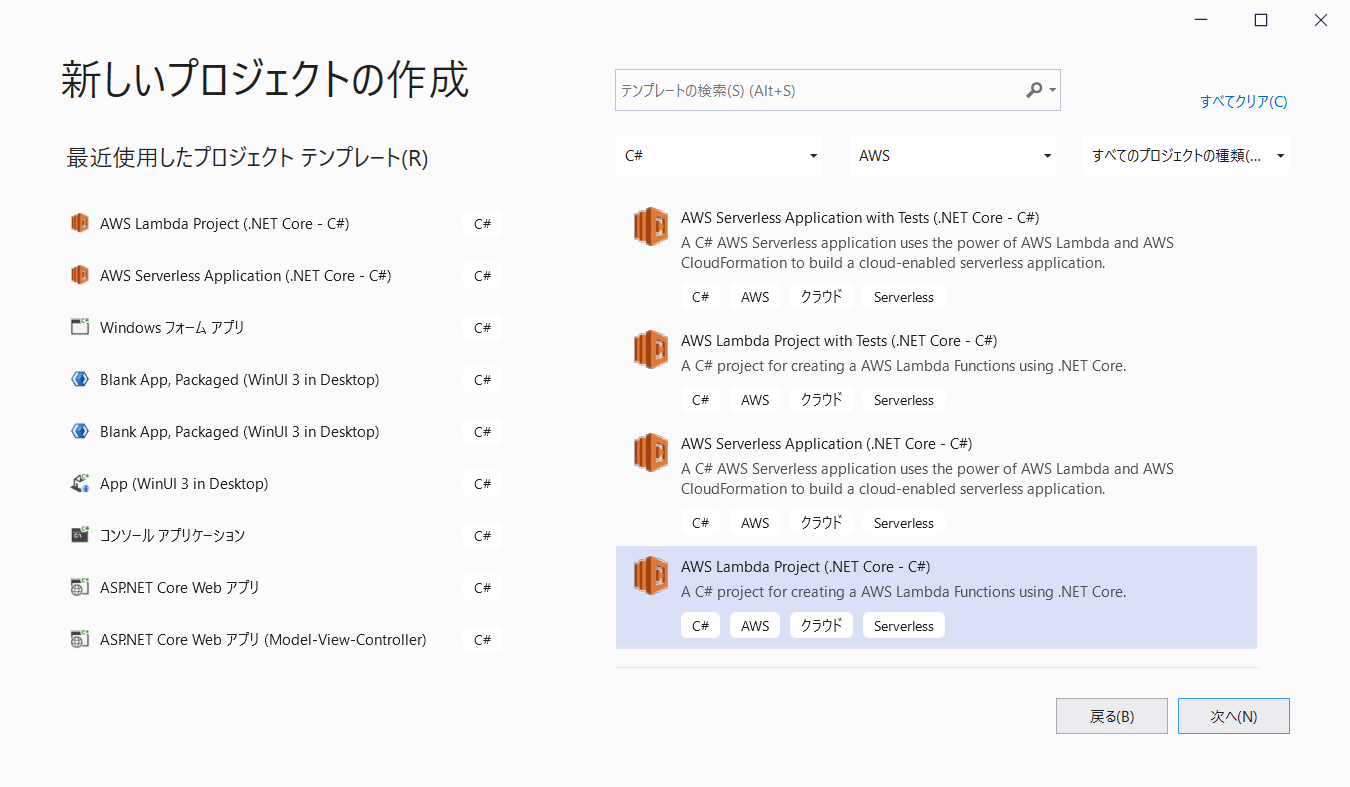Select AWS Serverless Application with Tests template
Screen dimensions: 1350x787
point(936,257)
